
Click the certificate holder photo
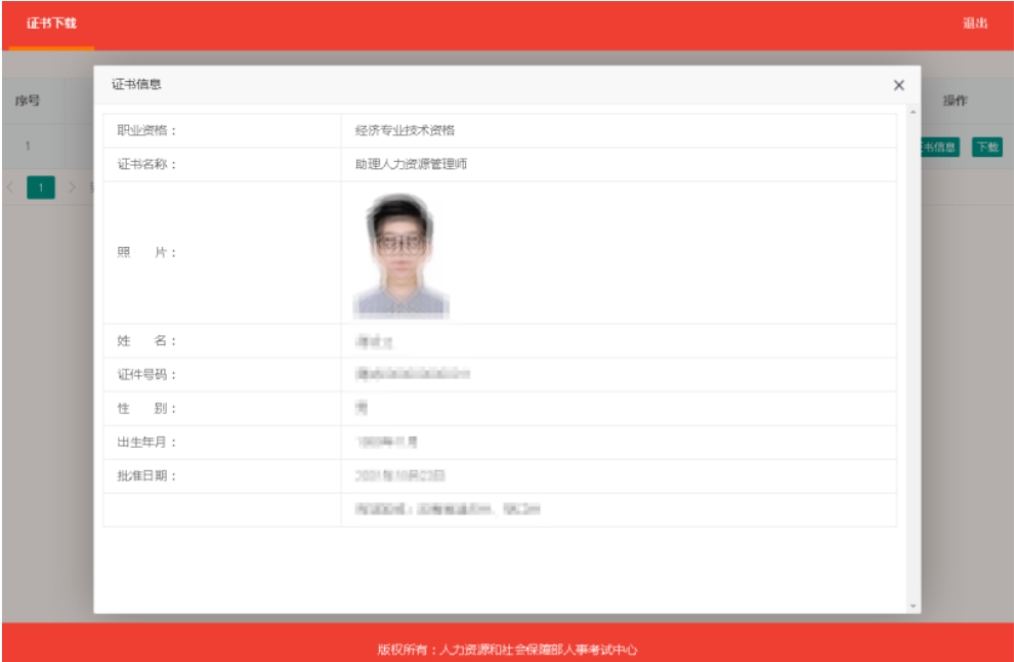click(x=401, y=255)
